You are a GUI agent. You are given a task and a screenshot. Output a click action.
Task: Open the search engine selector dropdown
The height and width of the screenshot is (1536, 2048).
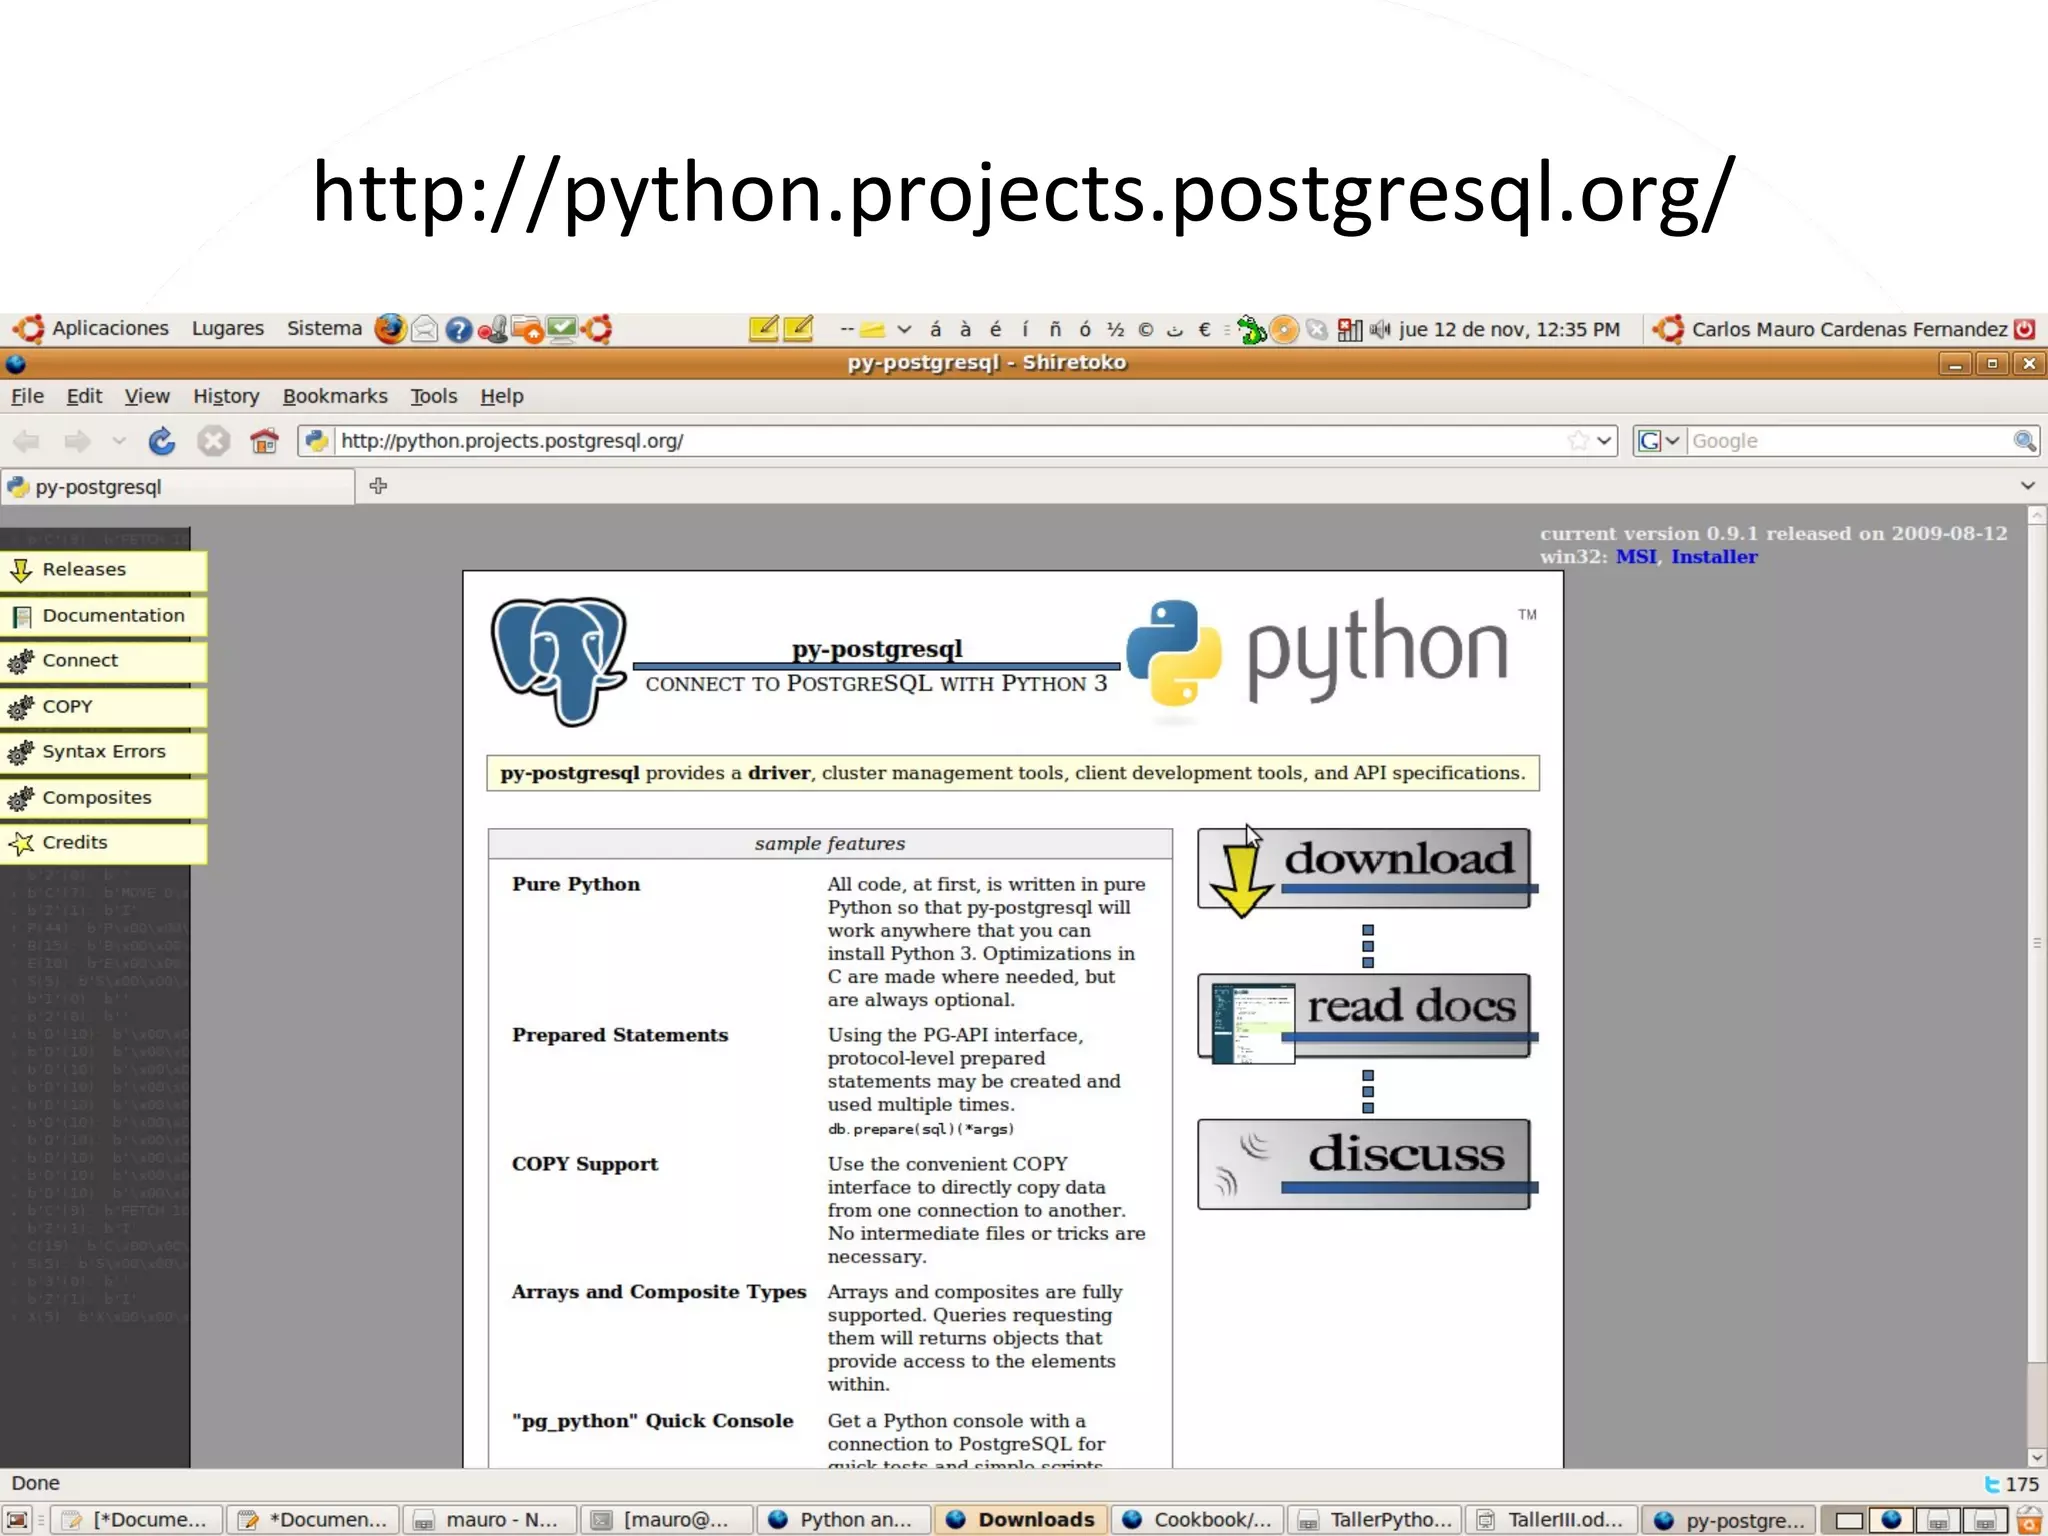coord(1659,441)
